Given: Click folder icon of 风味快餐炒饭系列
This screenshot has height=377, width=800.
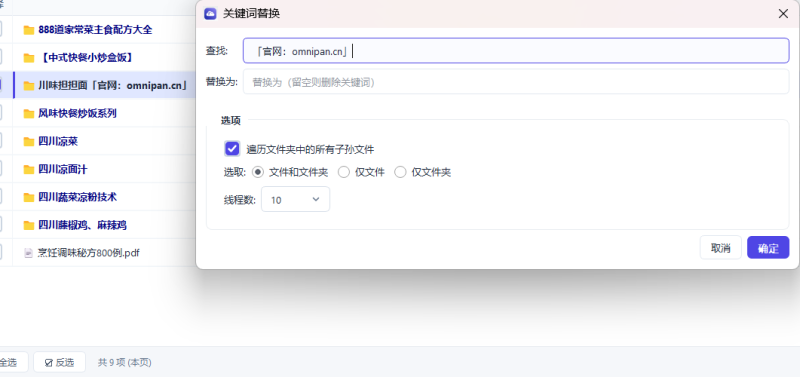Looking at the screenshot, I should point(29,113).
